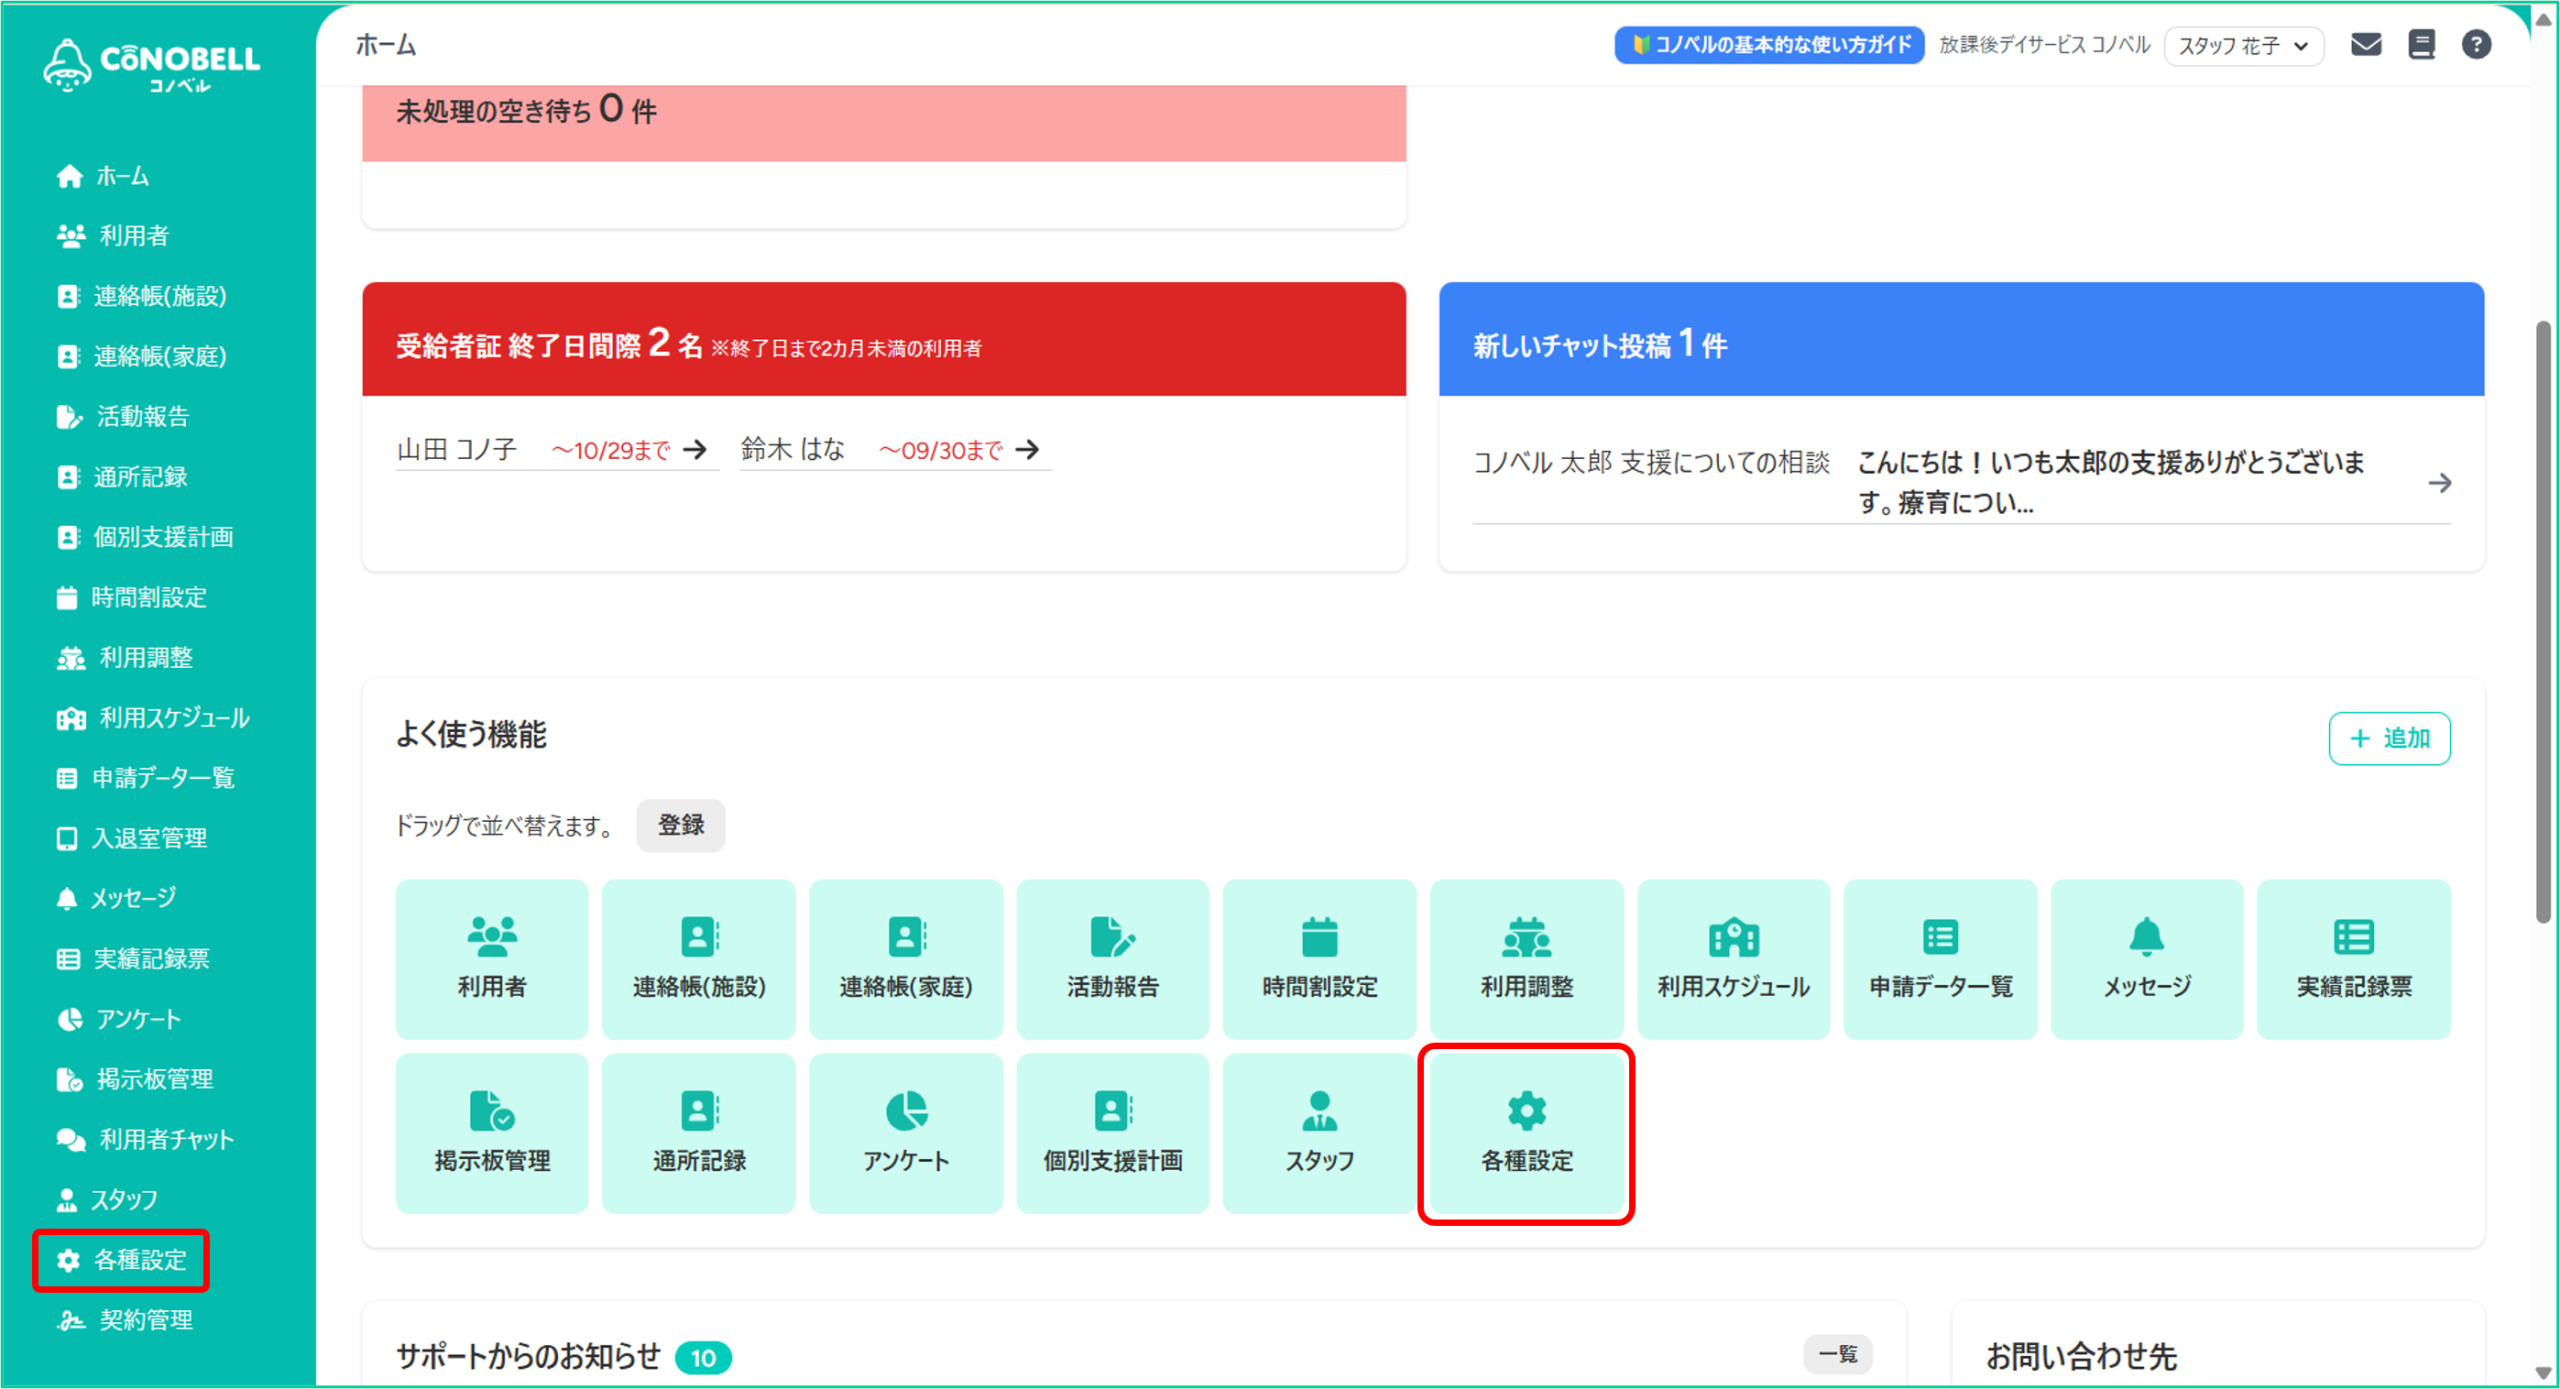Open the 時間割設定 calendar tile

click(1319, 959)
